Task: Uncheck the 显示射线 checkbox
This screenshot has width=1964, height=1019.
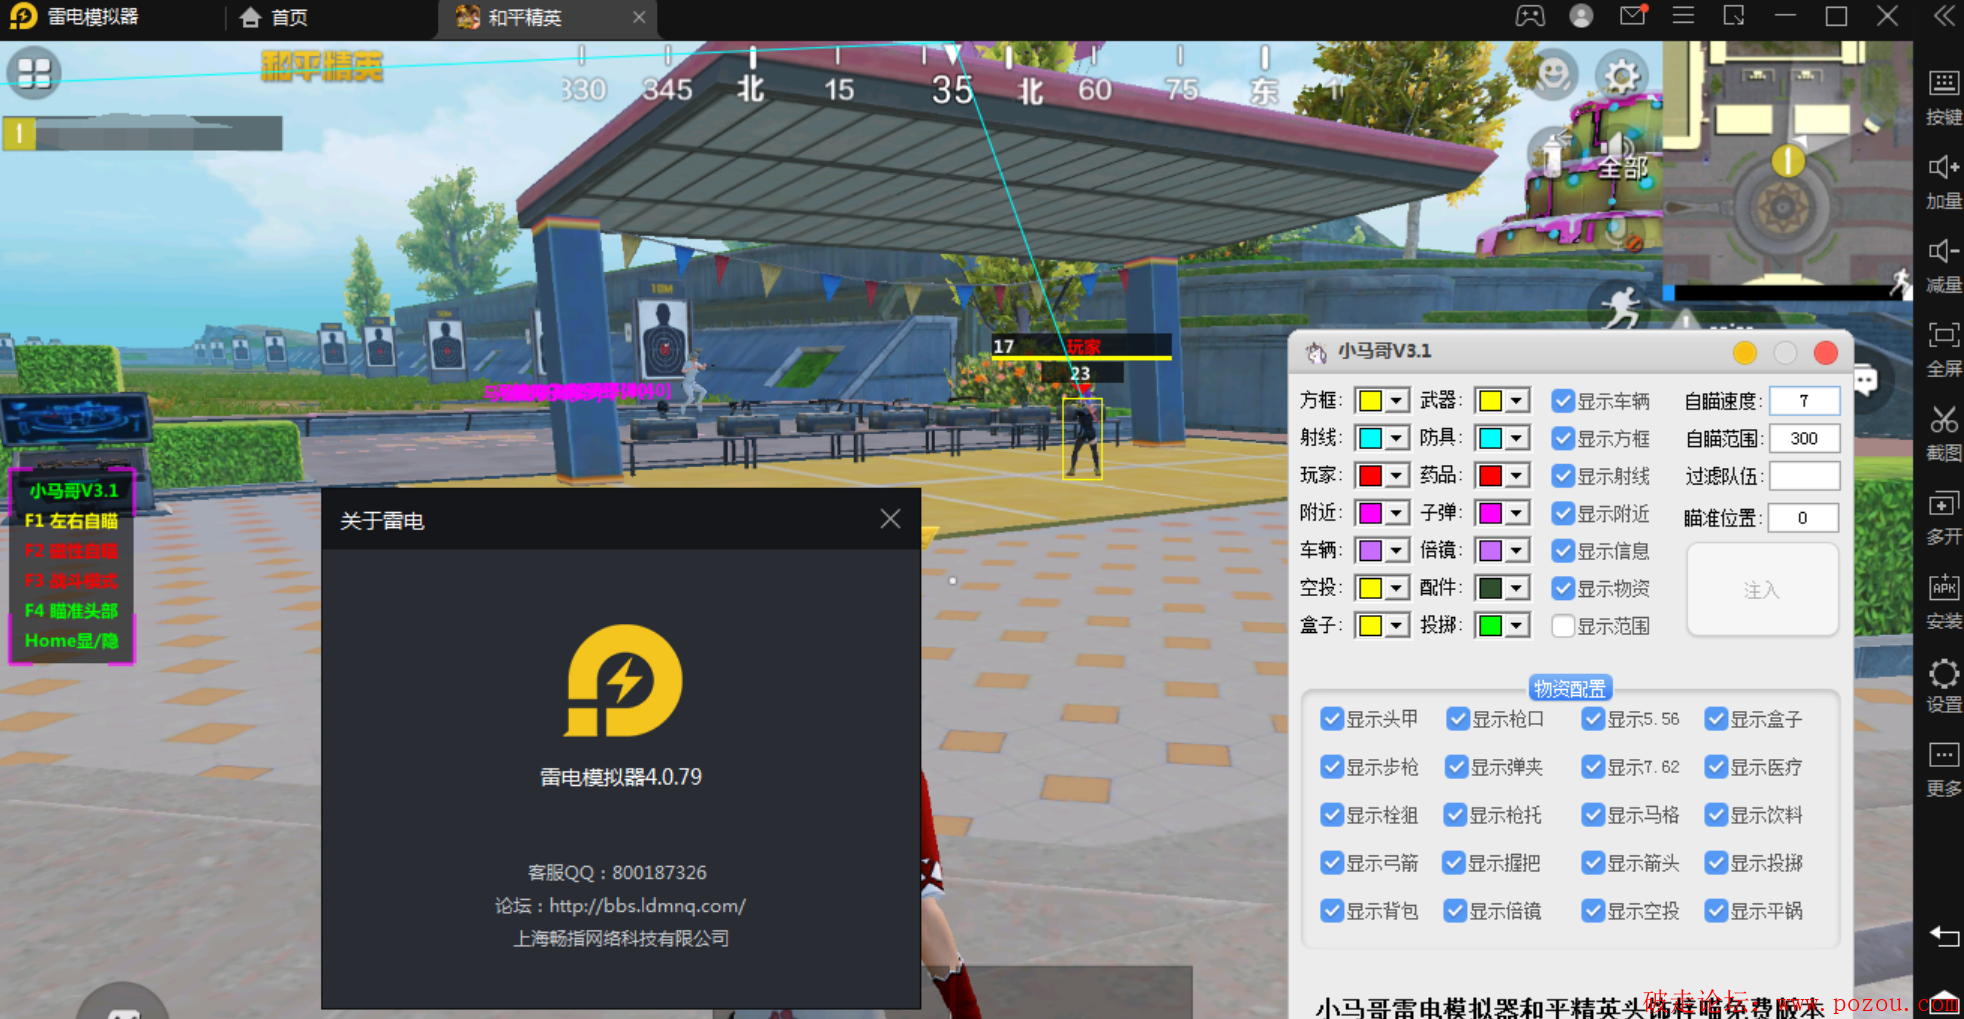Action: 1562,476
